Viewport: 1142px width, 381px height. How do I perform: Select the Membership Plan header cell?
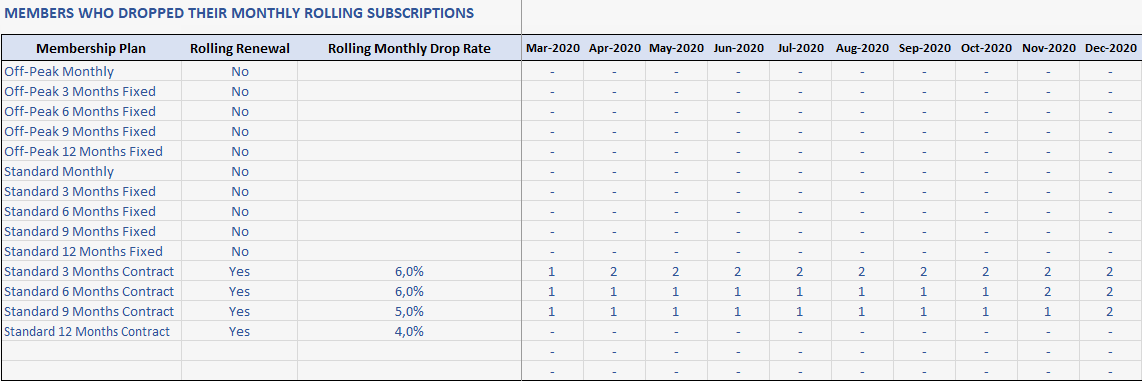91,49
